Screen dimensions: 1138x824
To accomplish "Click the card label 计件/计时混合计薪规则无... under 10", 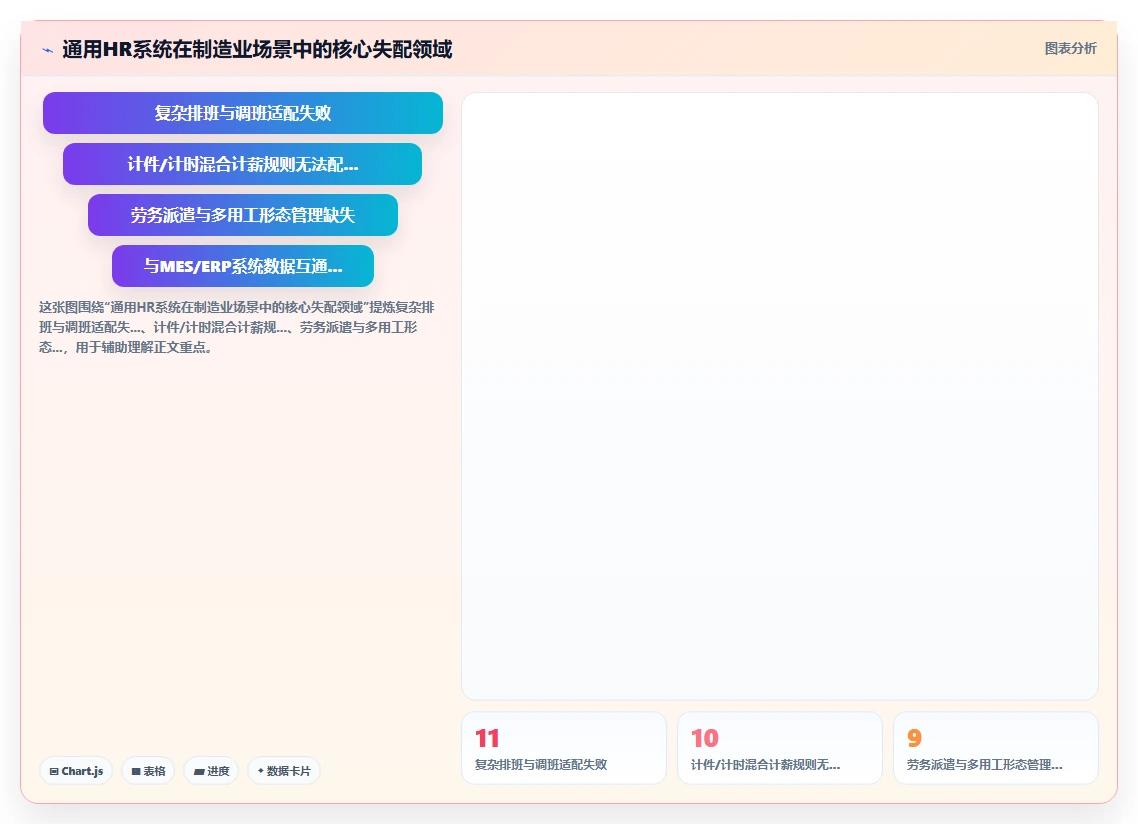I will point(766,764).
